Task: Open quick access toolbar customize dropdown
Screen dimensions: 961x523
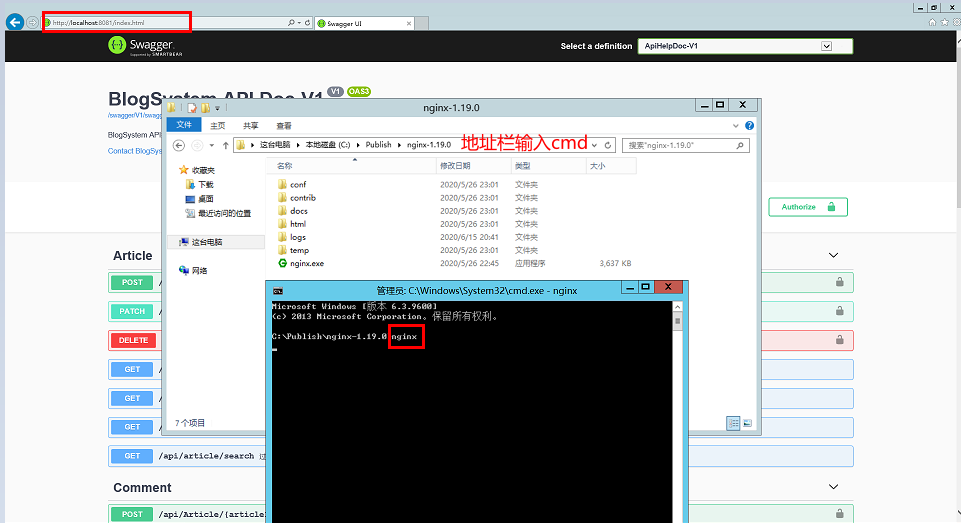Action: [218, 109]
